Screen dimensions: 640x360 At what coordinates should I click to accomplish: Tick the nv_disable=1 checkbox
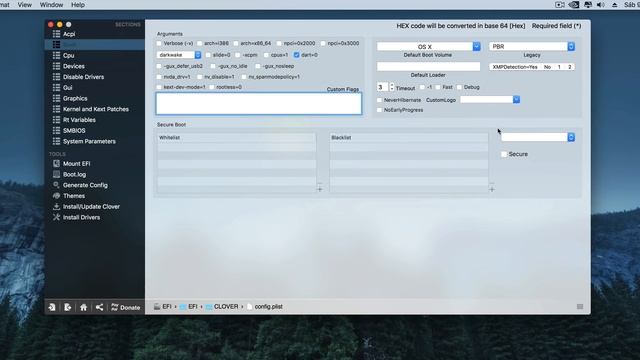coord(200,77)
